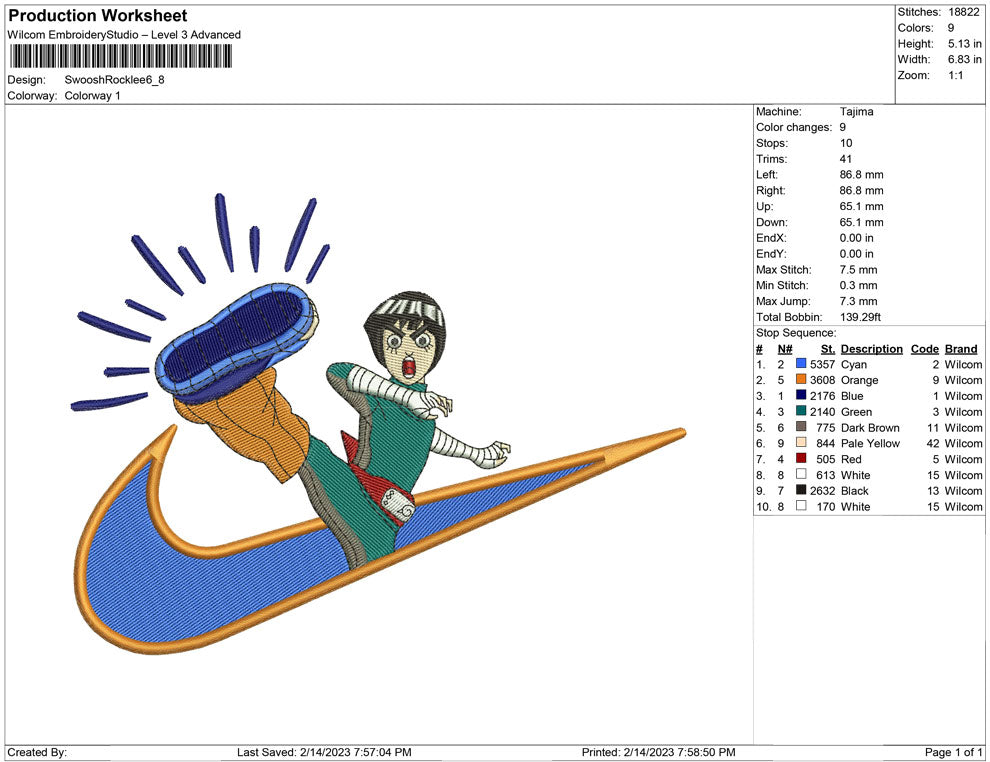Click the Red thread color swatch

(801, 458)
